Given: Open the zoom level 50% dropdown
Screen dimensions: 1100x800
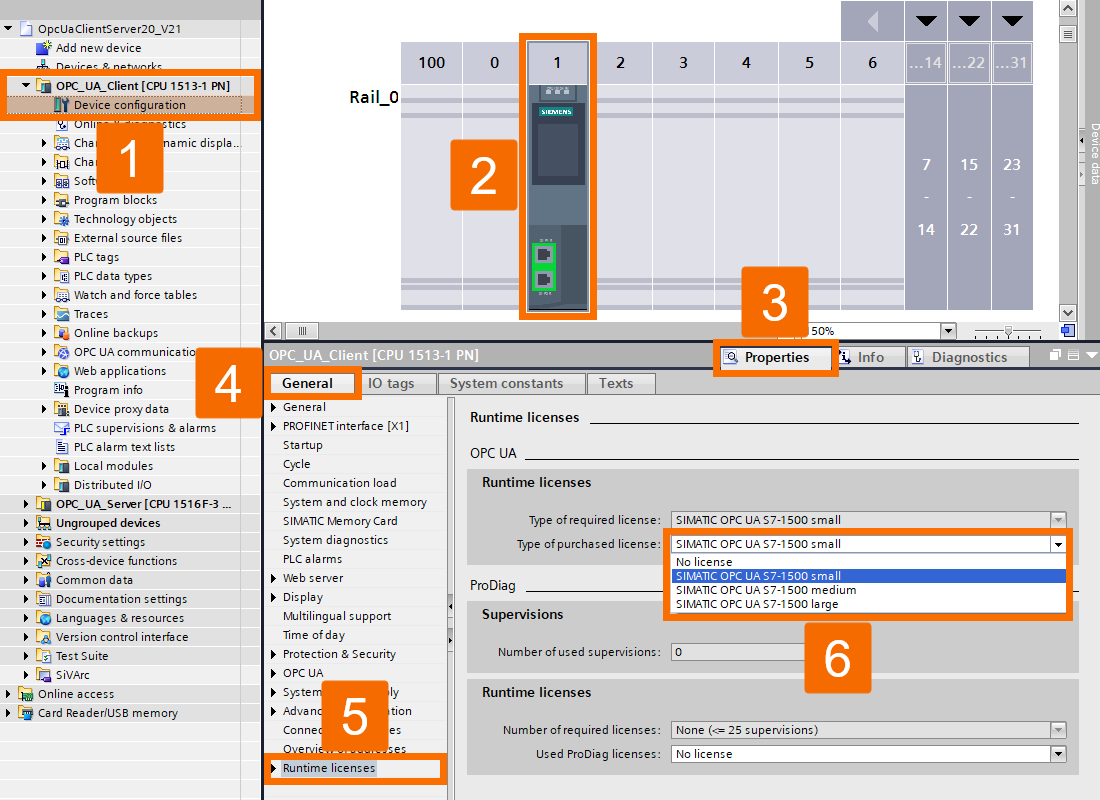Looking at the screenshot, I should tap(948, 331).
